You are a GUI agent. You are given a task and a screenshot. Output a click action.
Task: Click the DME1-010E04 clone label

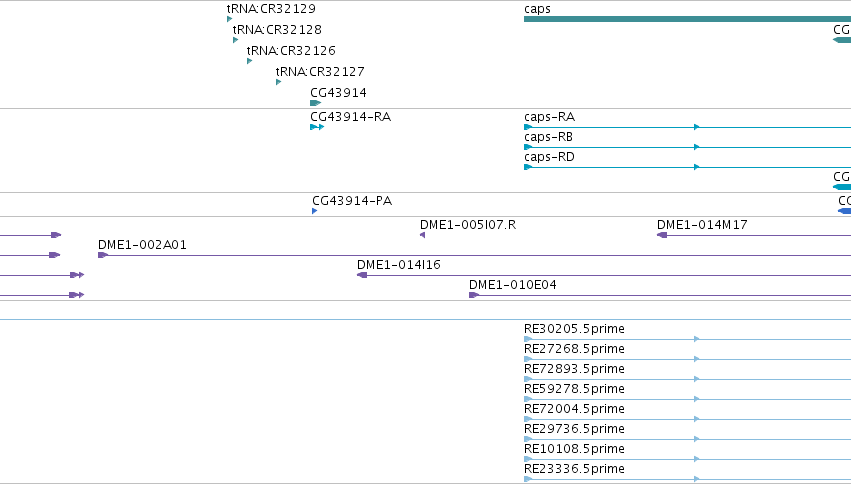click(x=513, y=285)
